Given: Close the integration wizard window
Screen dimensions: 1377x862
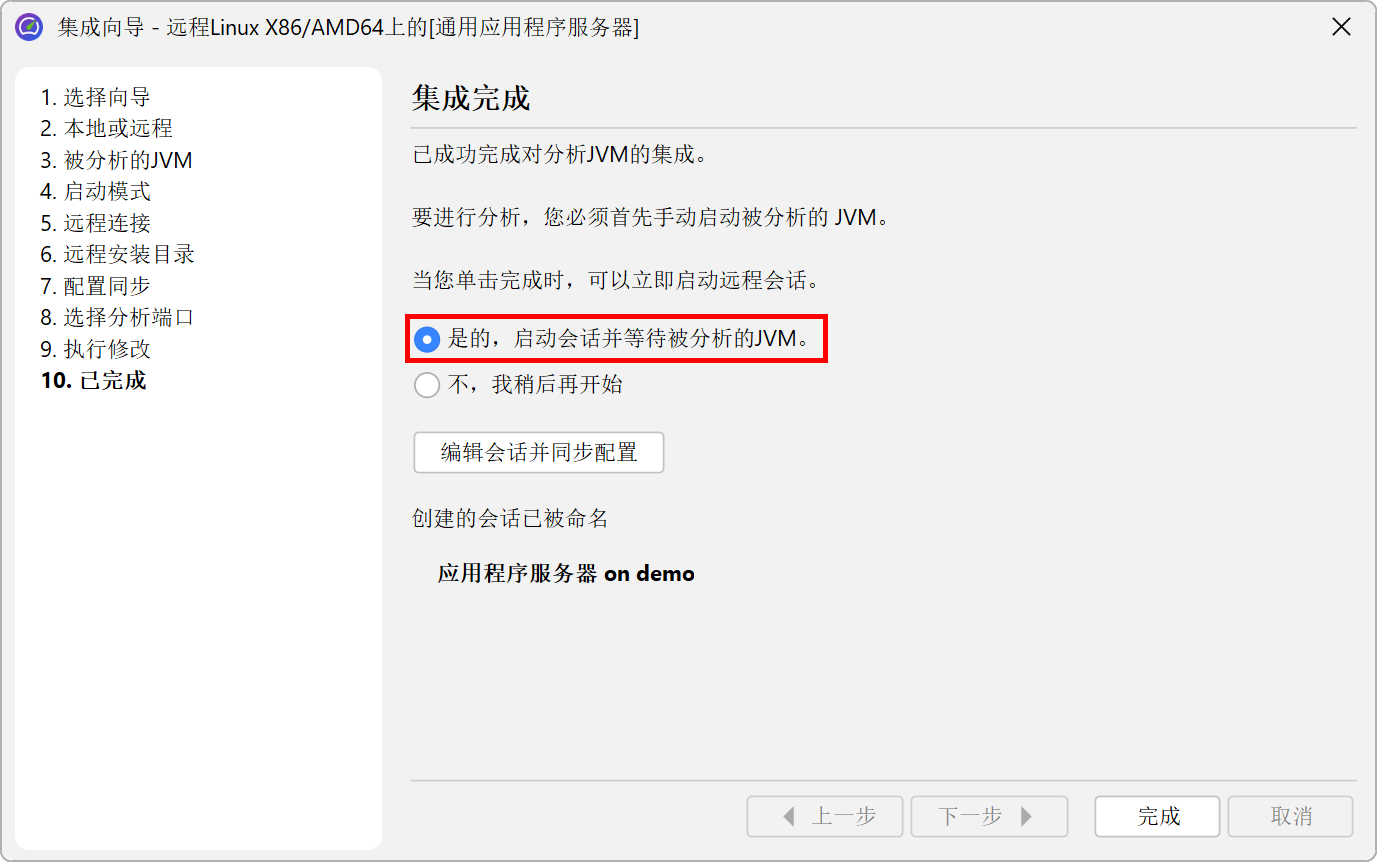Looking at the screenshot, I should pos(1341,27).
